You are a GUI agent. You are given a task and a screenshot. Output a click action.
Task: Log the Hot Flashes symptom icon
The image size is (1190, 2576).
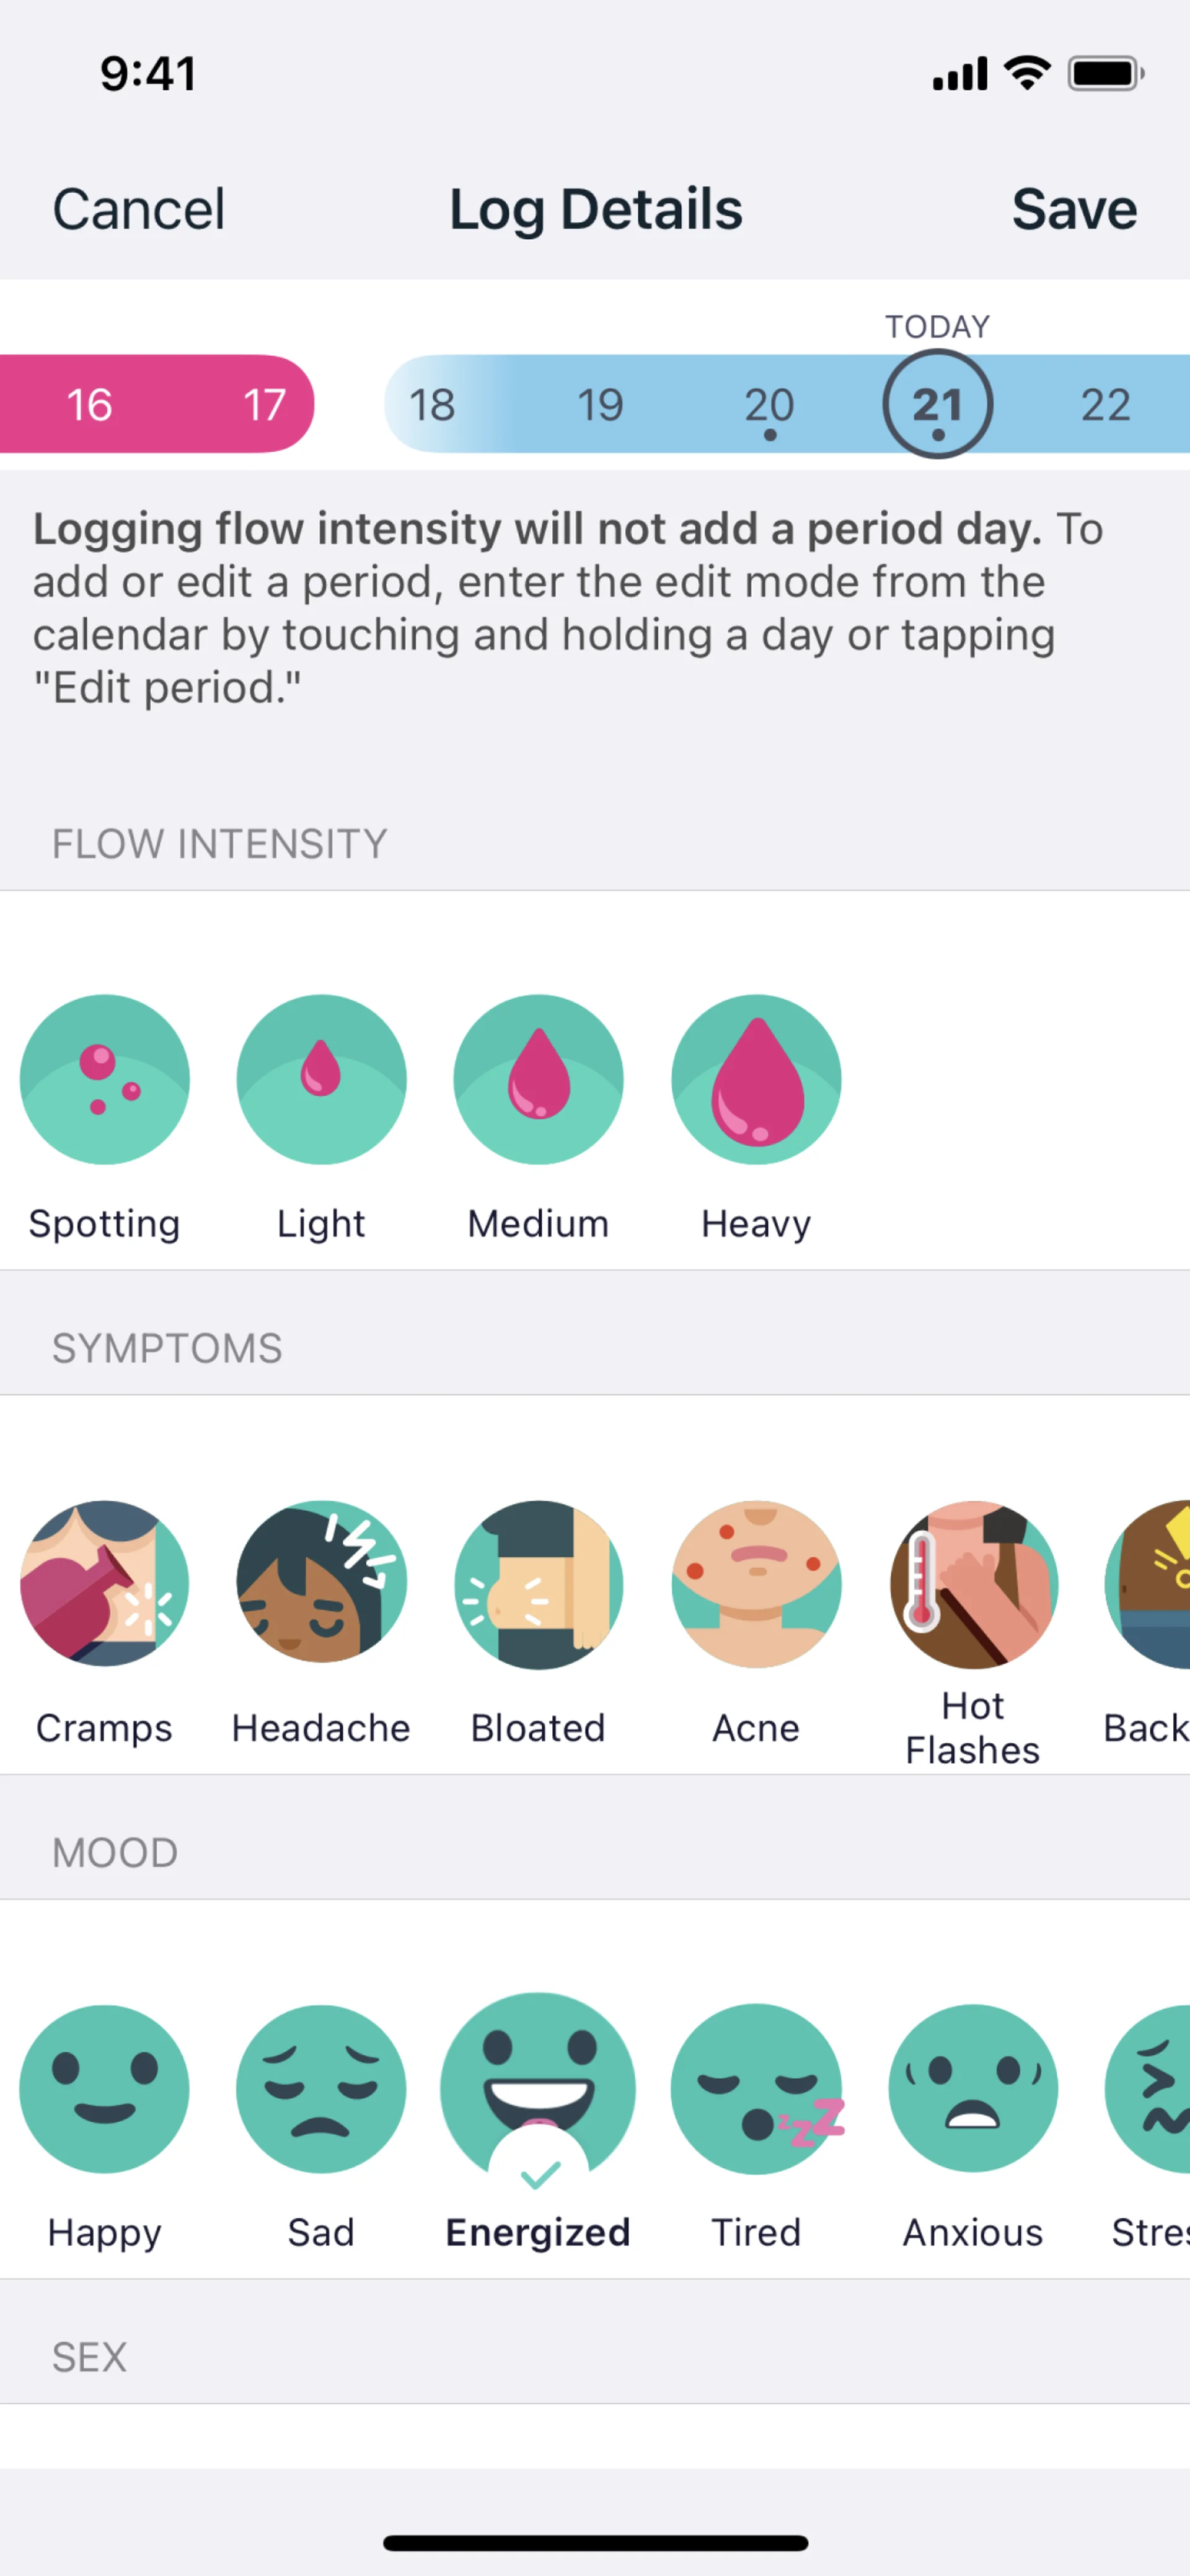[x=973, y=1584]
